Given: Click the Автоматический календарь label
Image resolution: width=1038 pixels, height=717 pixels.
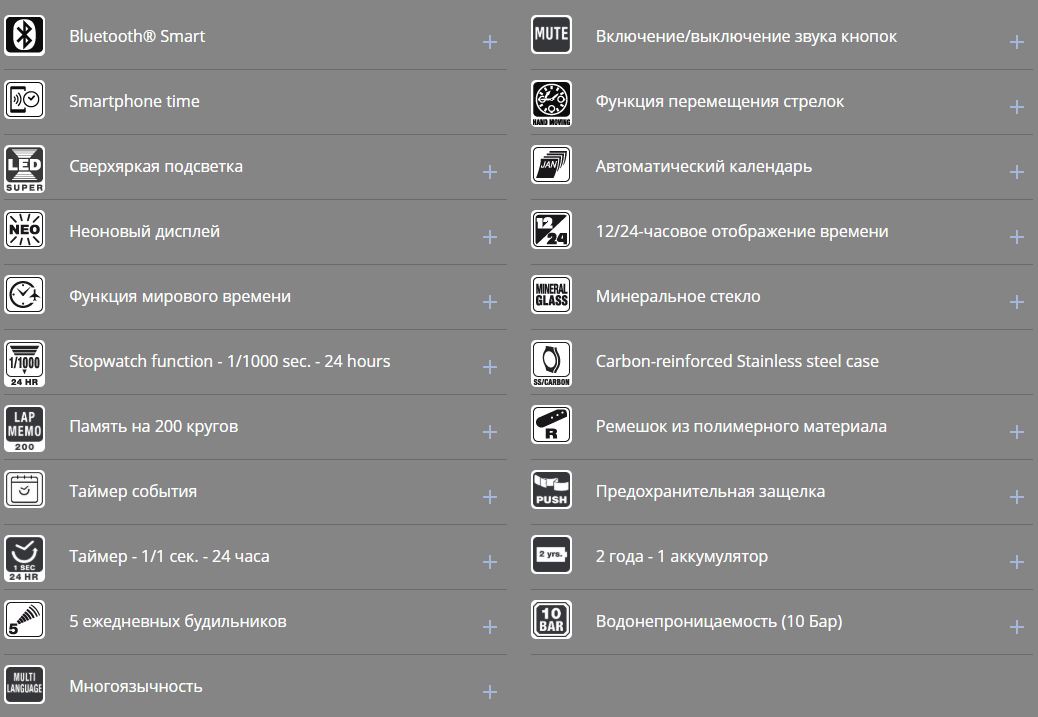Looking at the screenshot, I should pyautogui.click(x=704, y=166).
